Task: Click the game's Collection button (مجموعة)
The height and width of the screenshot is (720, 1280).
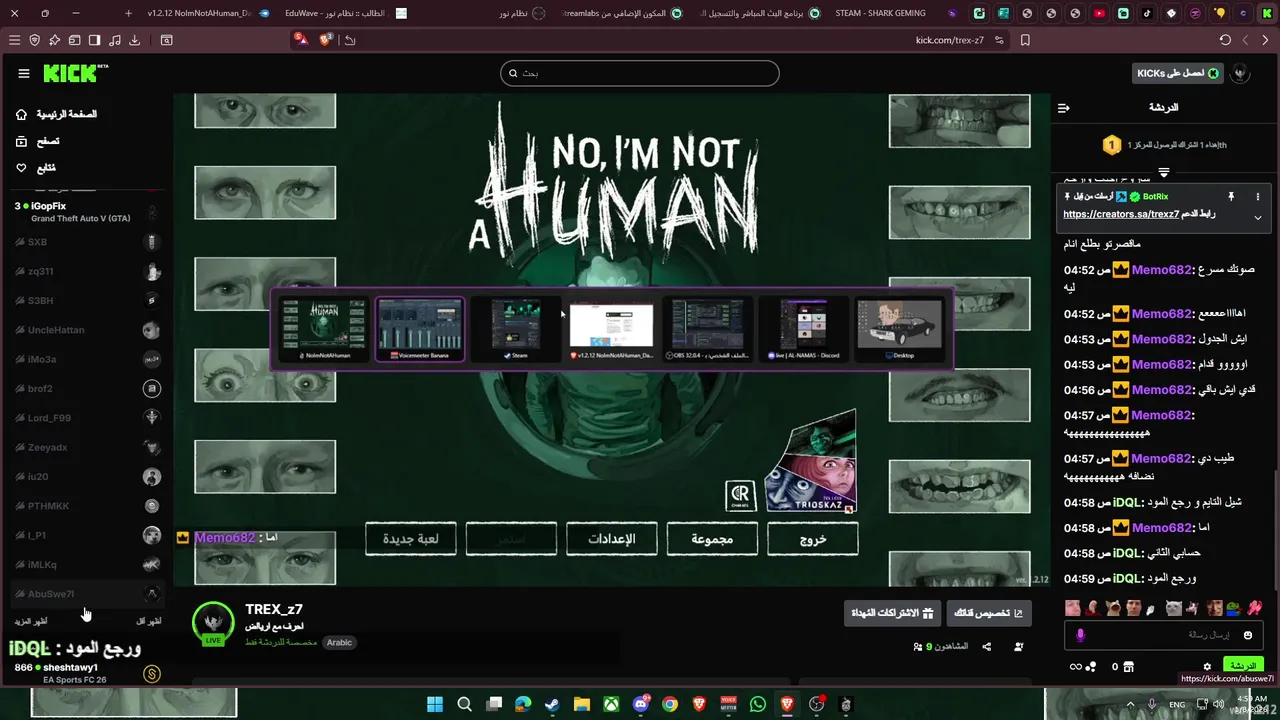Action: point(712,539)
